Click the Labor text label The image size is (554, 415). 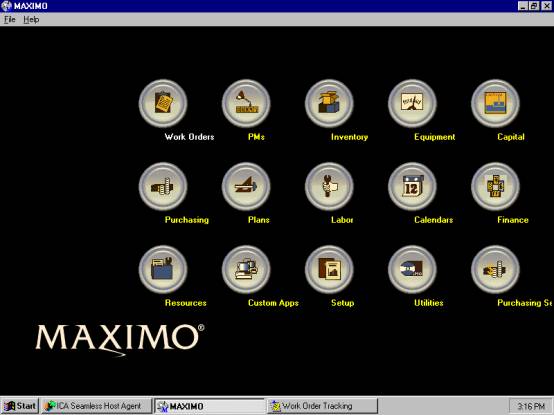point(342,220)
